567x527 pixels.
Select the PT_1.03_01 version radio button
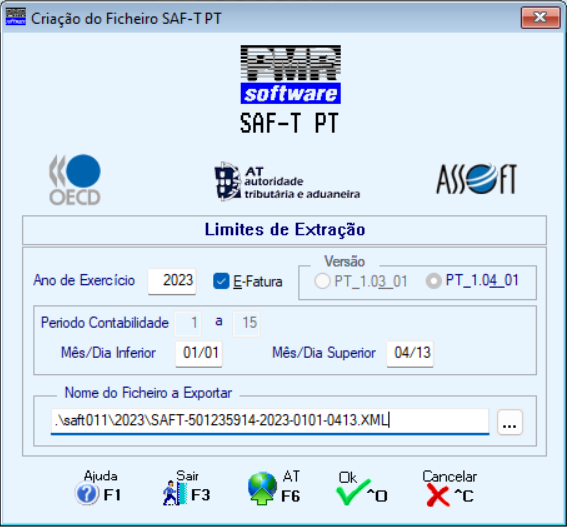coord(323,281)
